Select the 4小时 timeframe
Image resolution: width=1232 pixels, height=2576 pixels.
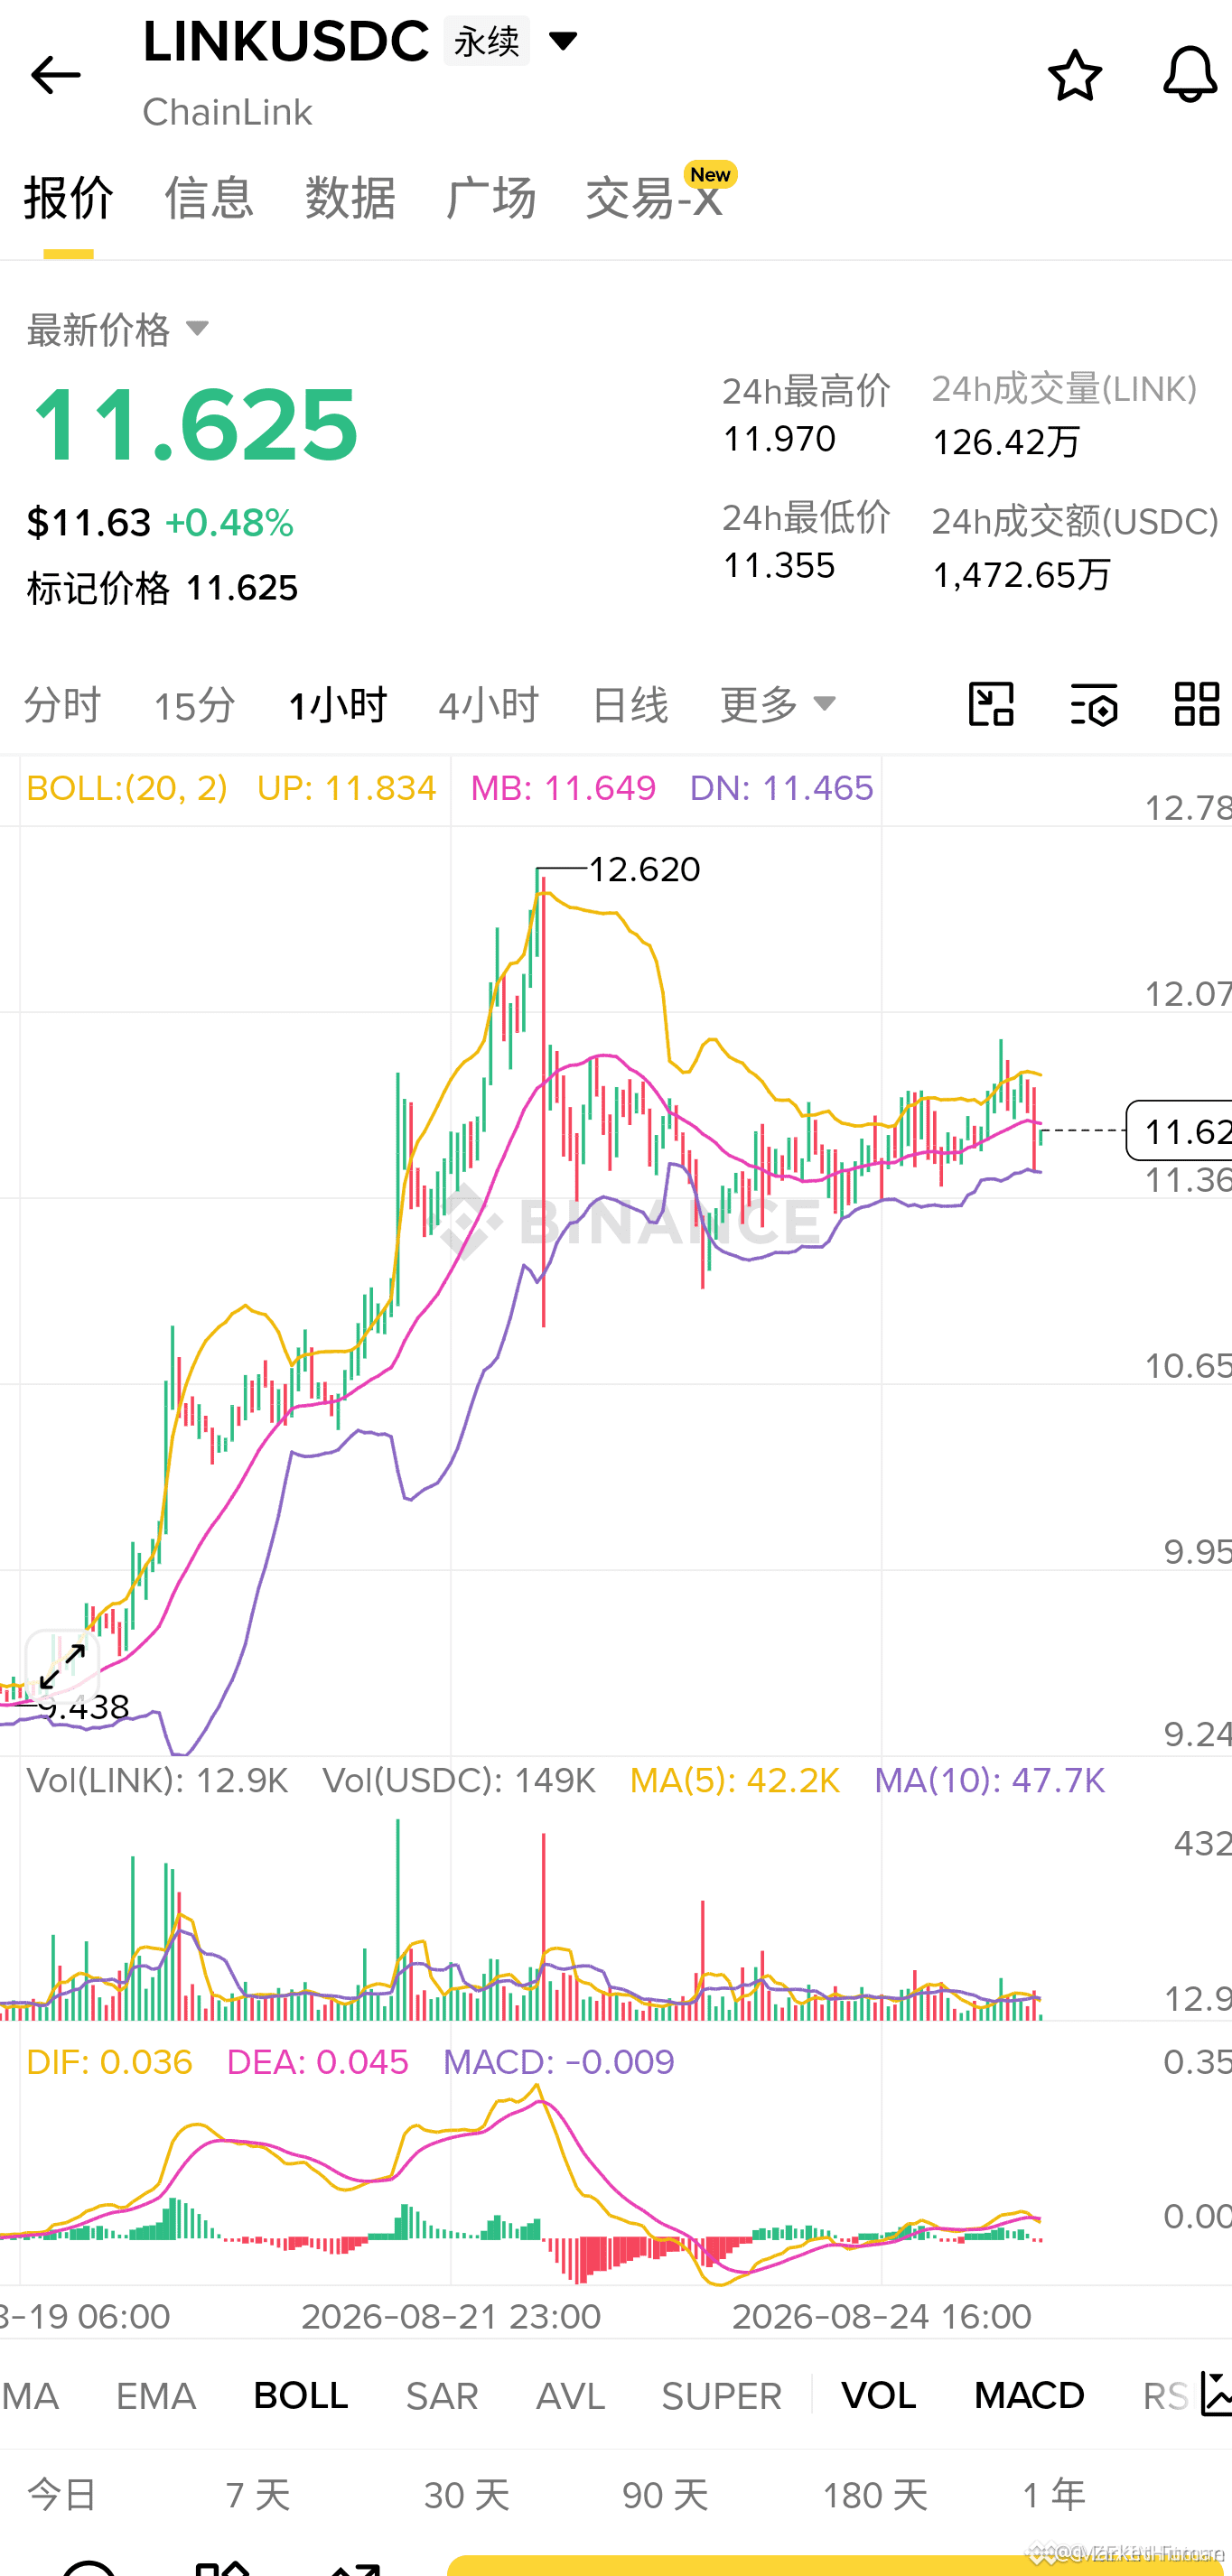(x=488, y=705)
